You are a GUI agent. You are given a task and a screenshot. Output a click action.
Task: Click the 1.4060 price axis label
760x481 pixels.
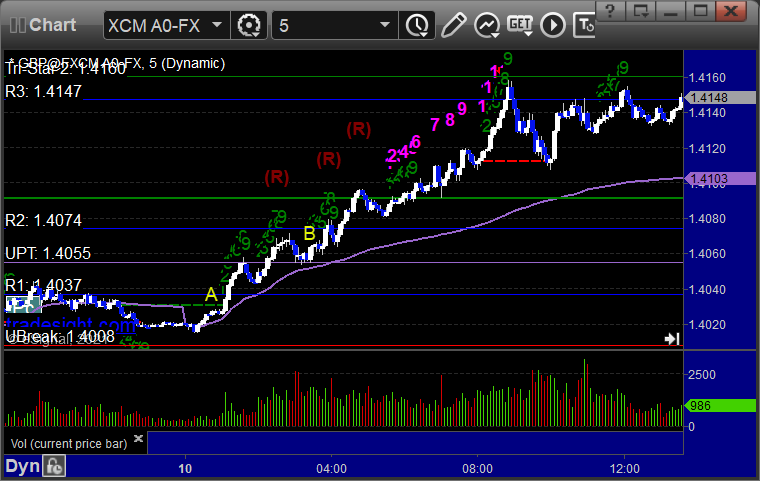(x=707, y=254)
